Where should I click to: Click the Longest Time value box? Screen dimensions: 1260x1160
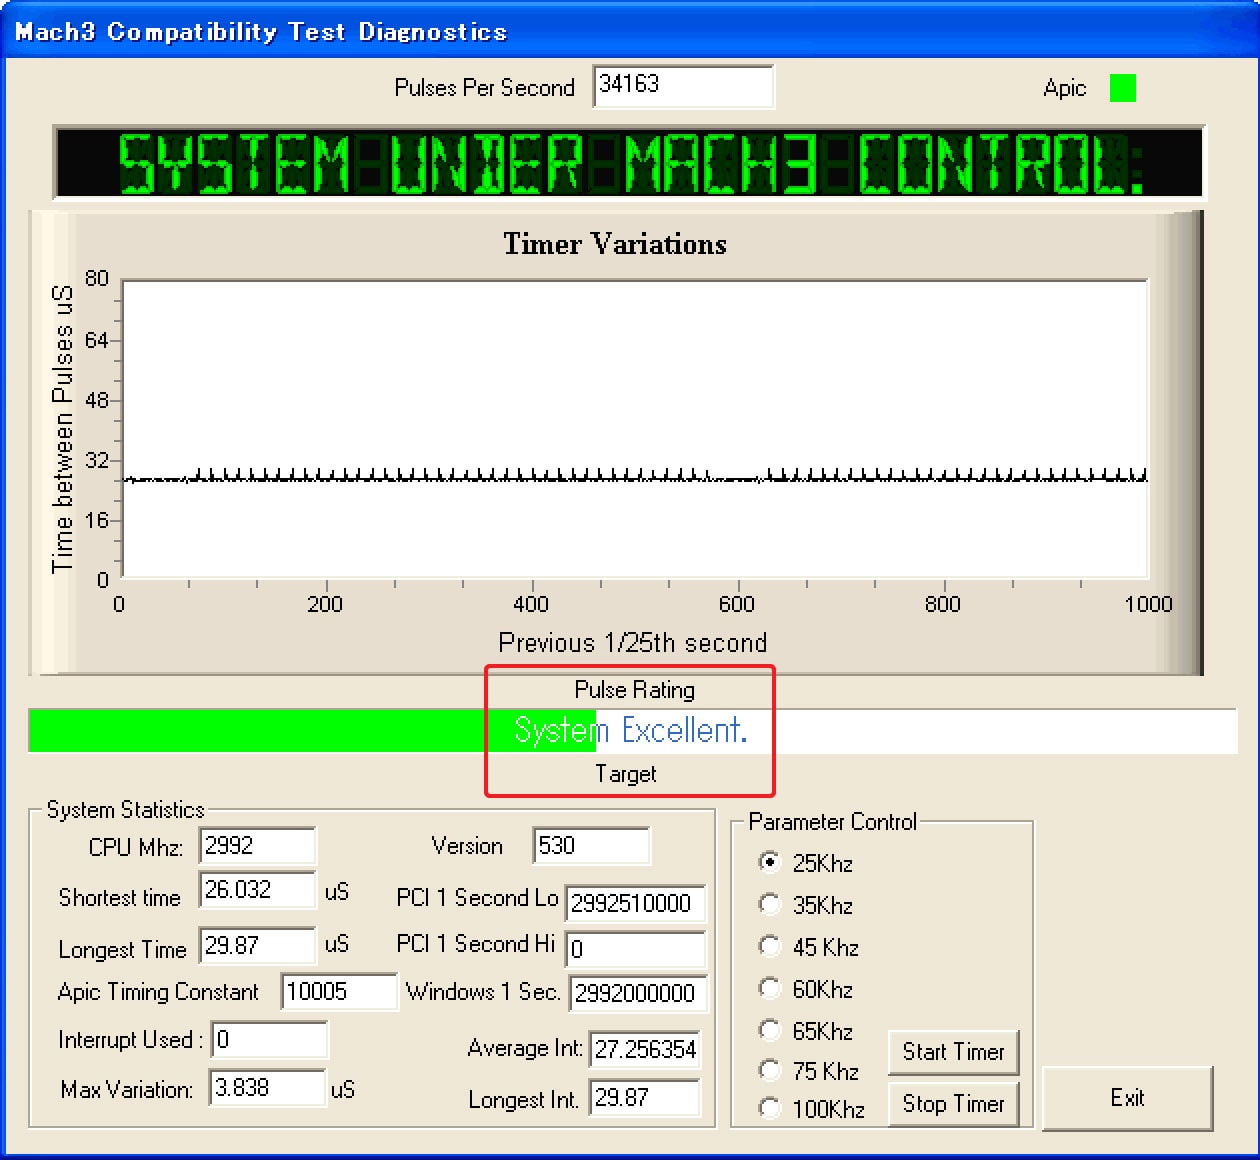pyautogui.click(x=257, y=945)
